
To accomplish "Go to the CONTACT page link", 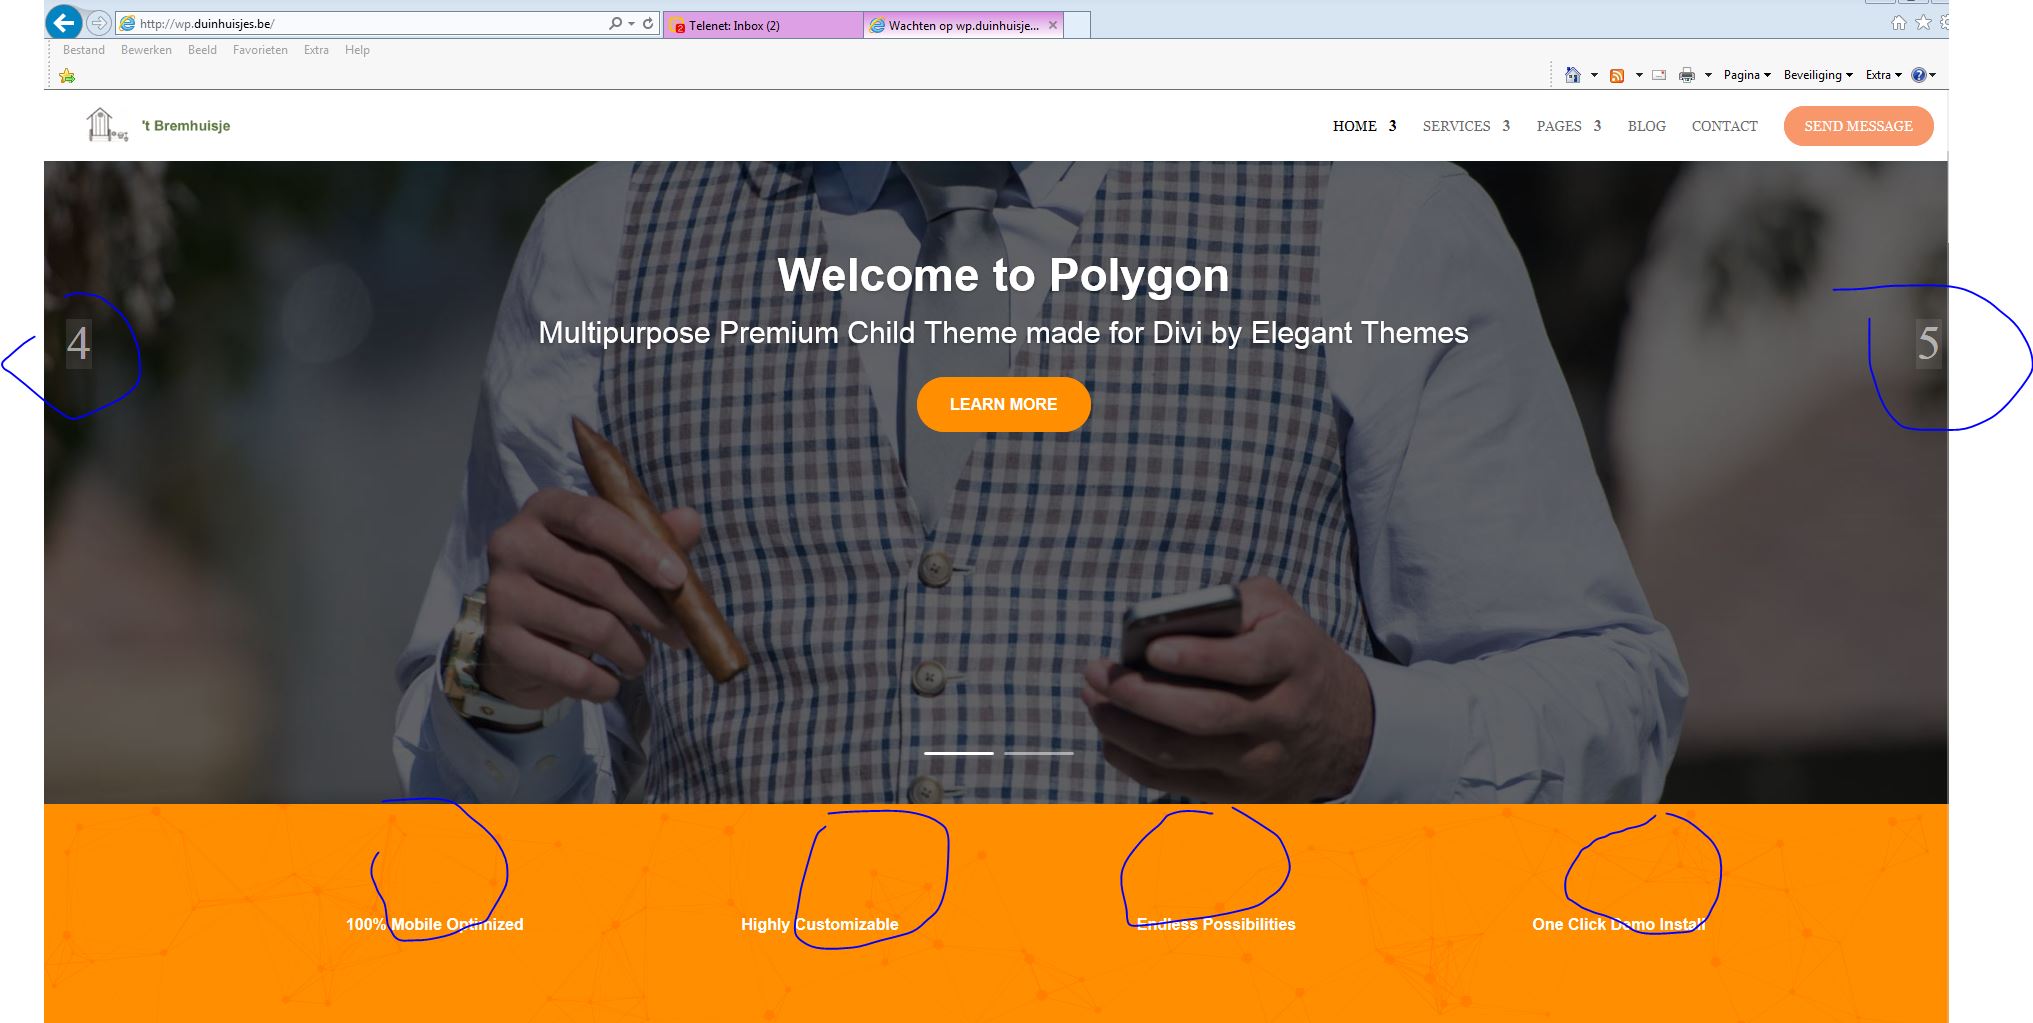I will [x=1724, y=126].
